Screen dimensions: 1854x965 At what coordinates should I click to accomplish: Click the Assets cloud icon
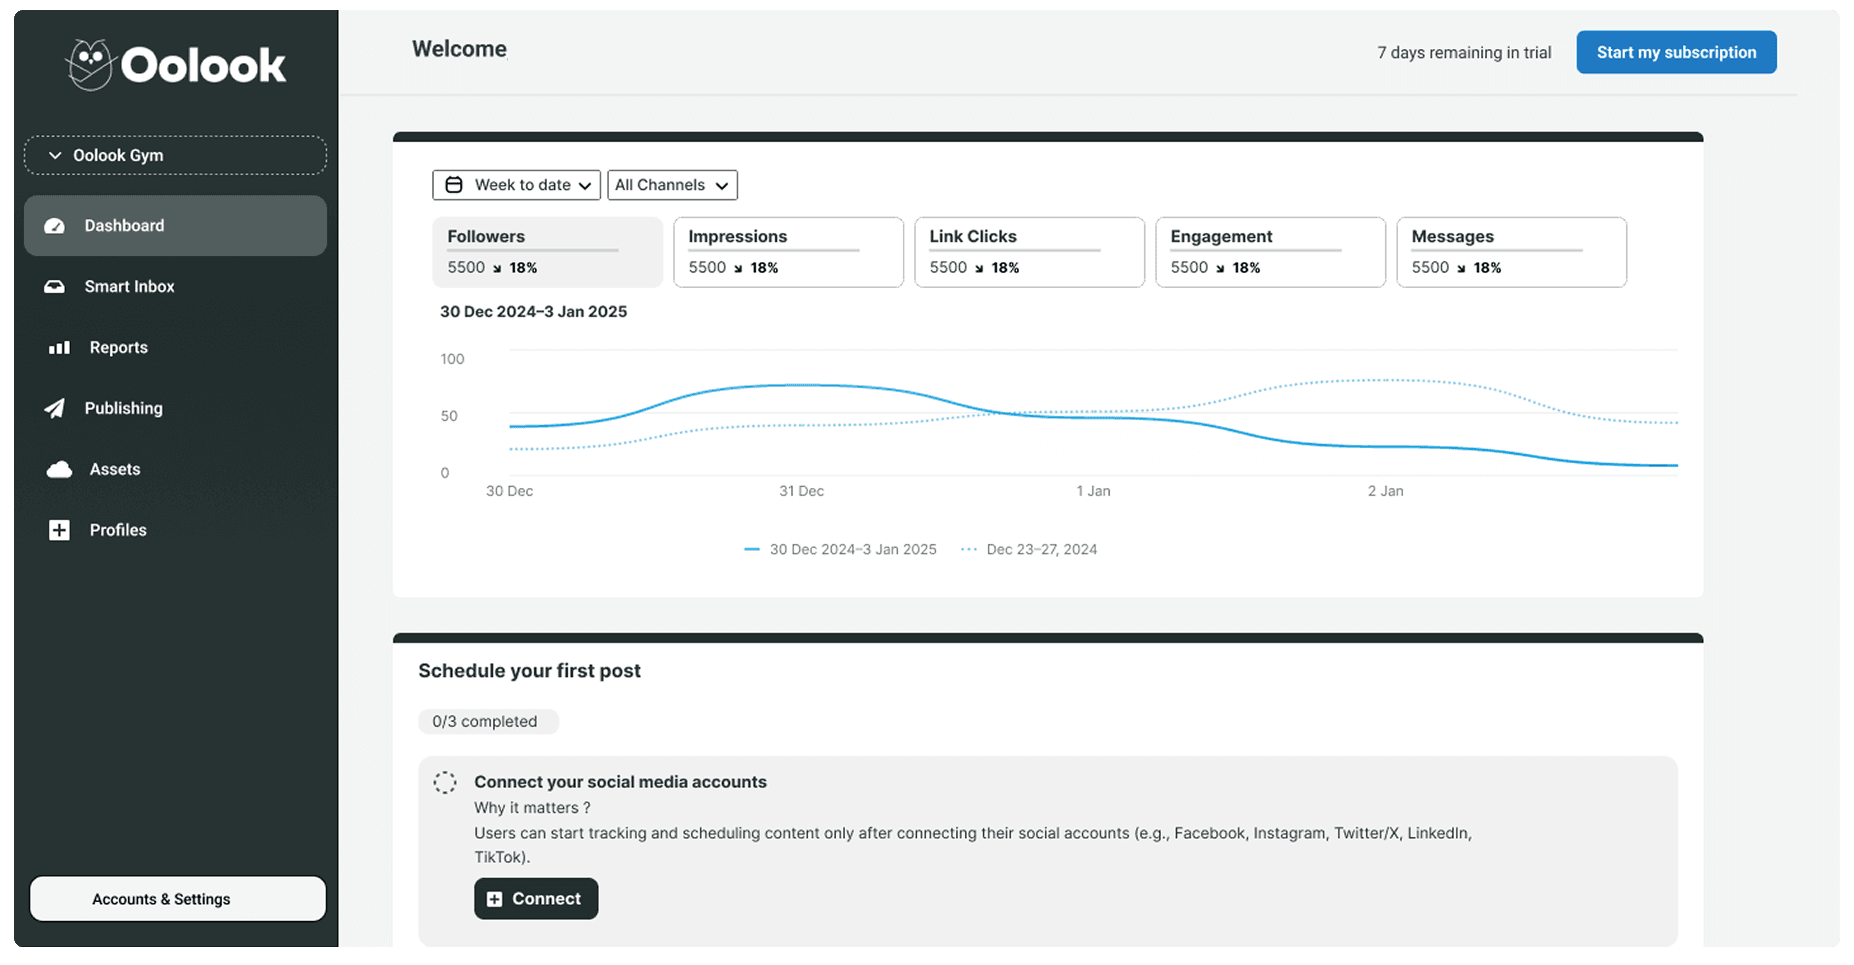point(59,470)
